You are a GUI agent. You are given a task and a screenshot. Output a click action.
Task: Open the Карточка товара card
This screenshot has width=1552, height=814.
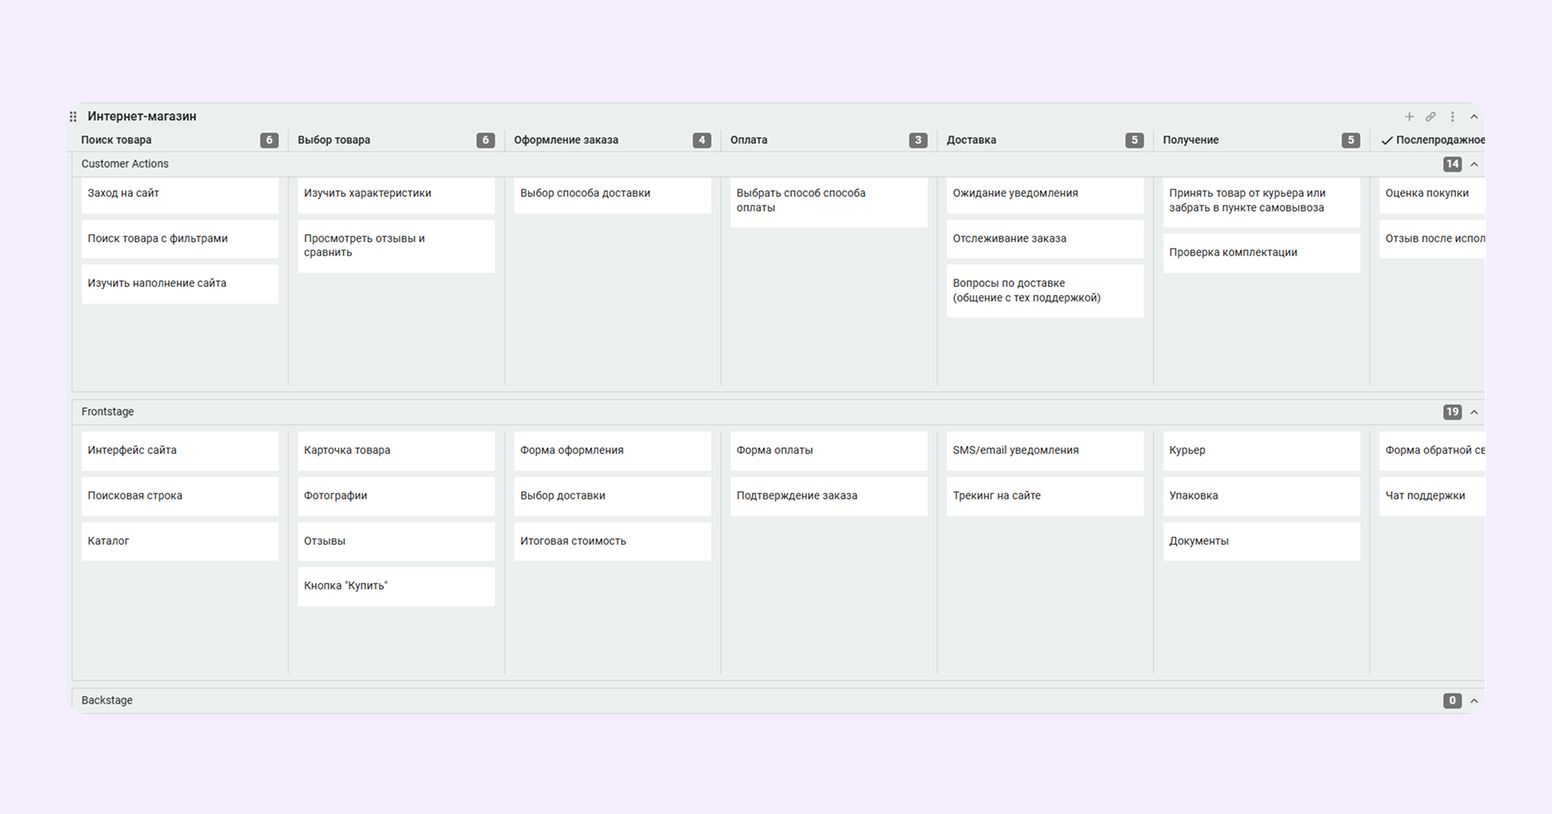(x=396, y=451)
